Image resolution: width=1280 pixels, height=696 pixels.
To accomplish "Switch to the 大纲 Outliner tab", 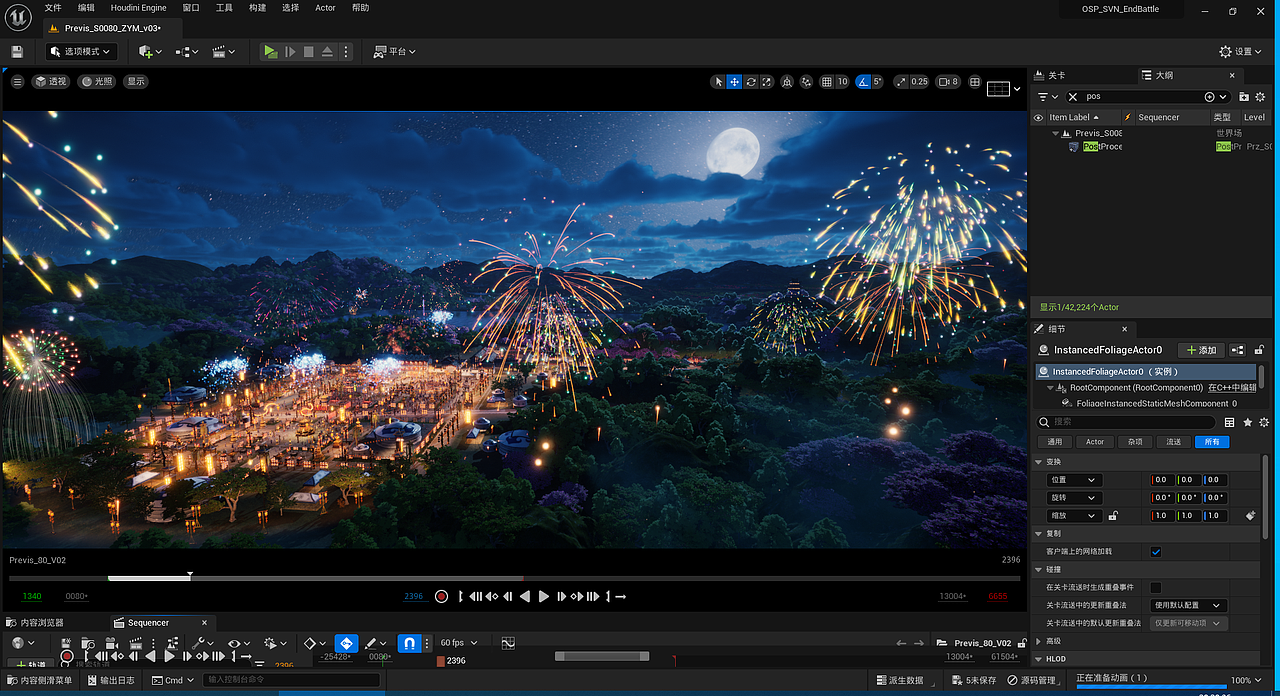I will [1164, 75].
